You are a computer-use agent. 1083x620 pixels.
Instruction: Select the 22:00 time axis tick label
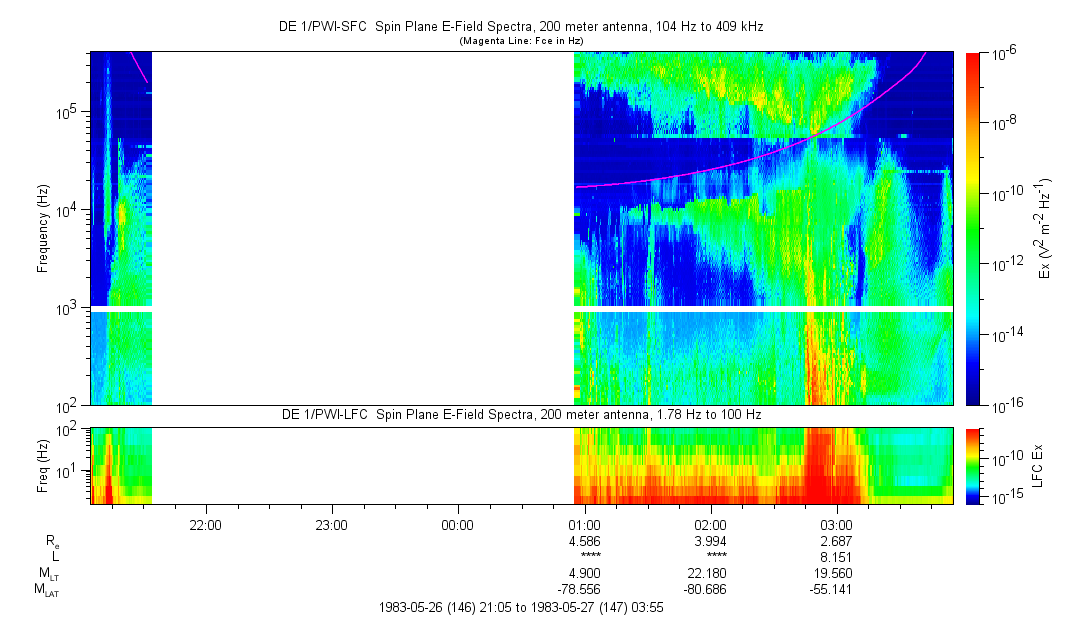(x=204, y=523)
